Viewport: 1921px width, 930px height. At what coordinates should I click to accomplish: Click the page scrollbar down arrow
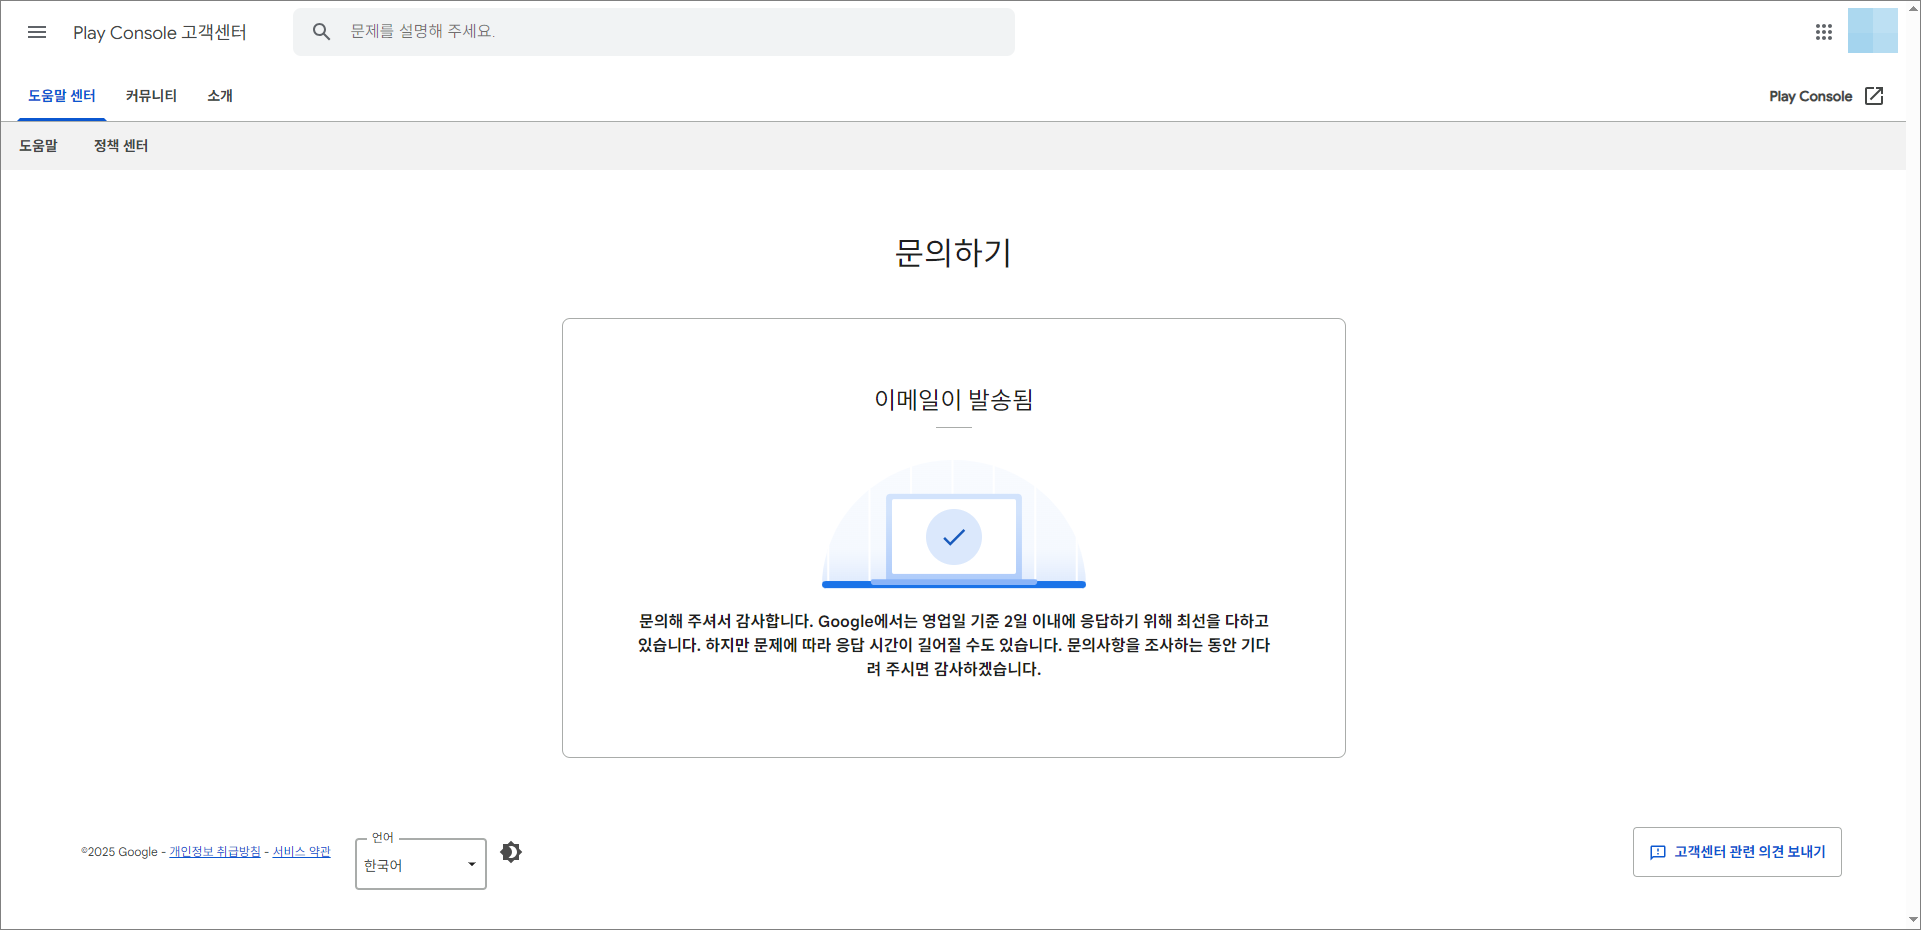click(x=1913, y=920)
